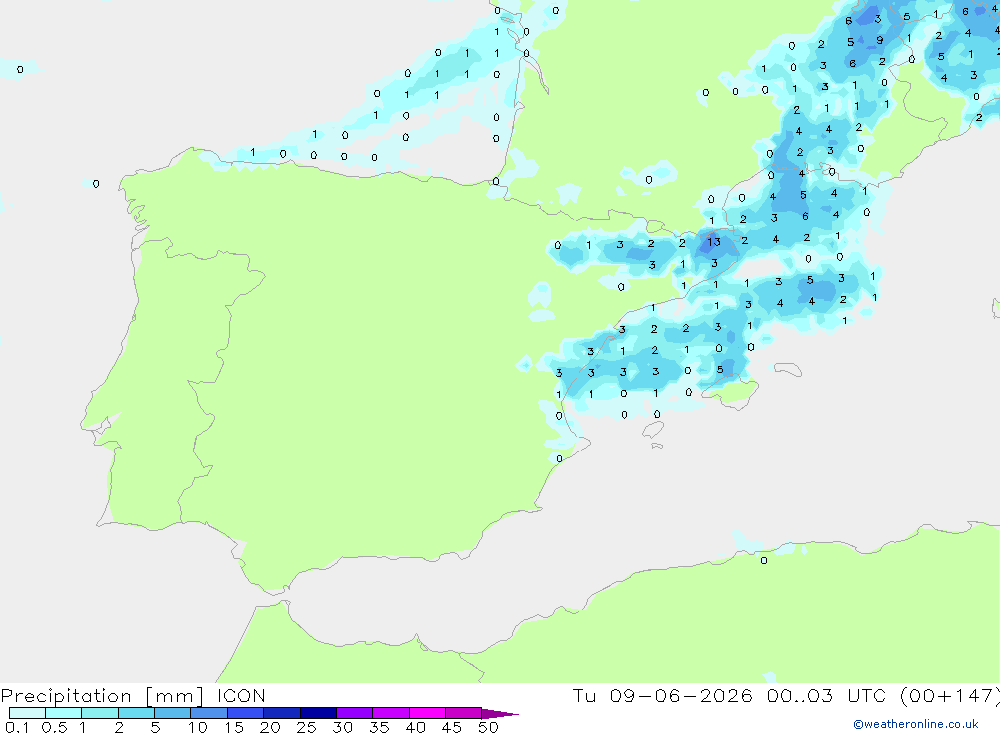Click the "20" legend scale label
Image resolution: width=1000 pixels, height=733 pixels.
tap(270, 727)
